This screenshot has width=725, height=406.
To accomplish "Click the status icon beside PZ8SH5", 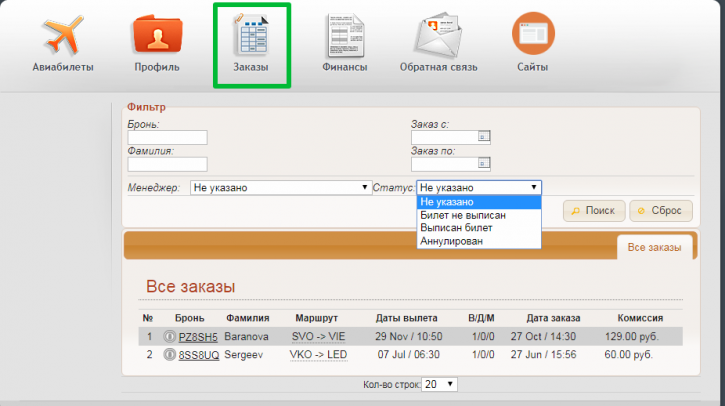I will coord(170,337).
